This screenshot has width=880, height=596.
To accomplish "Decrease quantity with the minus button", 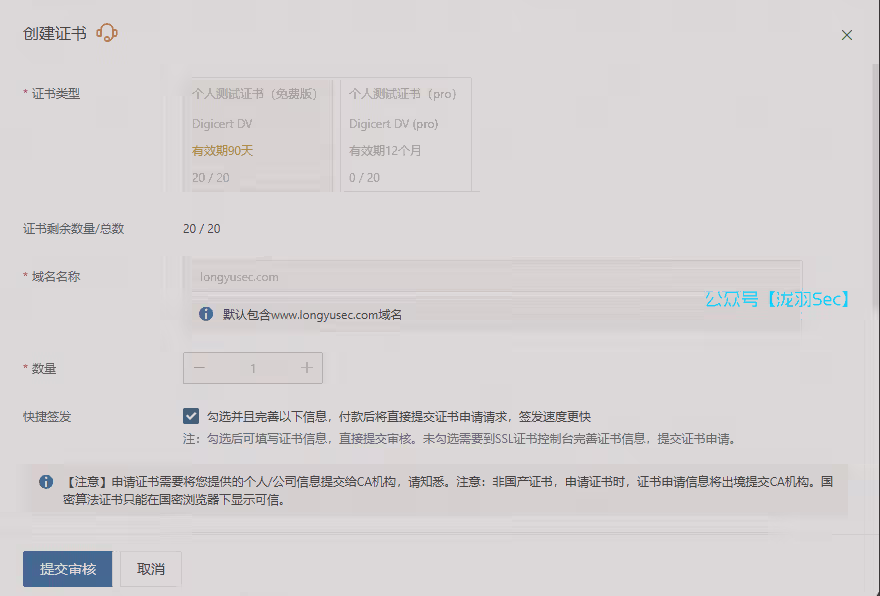I will pyautogui.click(x=200, y=368).
